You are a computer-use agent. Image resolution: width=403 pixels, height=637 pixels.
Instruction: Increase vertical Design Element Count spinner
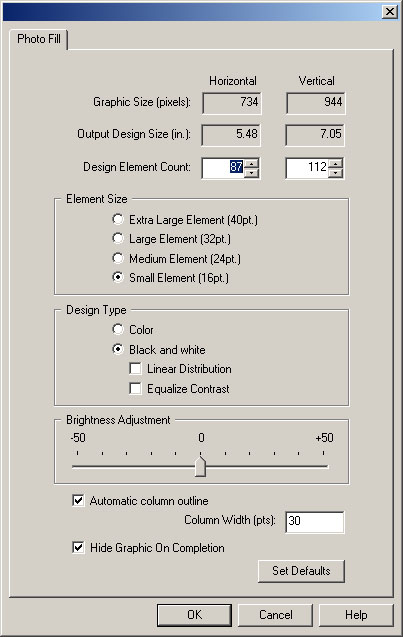pyautogui.click(x=336, y=164)
